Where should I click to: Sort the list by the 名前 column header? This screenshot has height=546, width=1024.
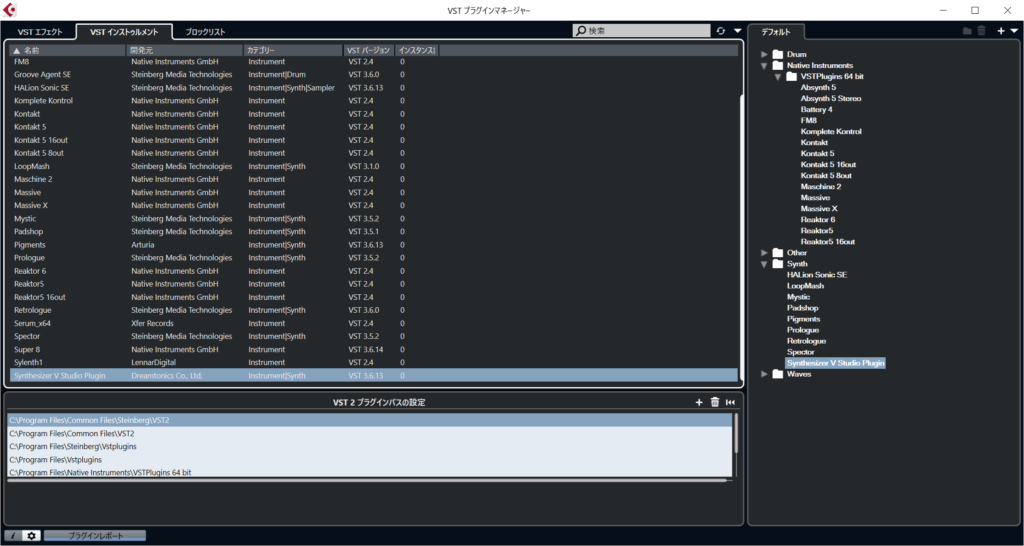[68, 50]
